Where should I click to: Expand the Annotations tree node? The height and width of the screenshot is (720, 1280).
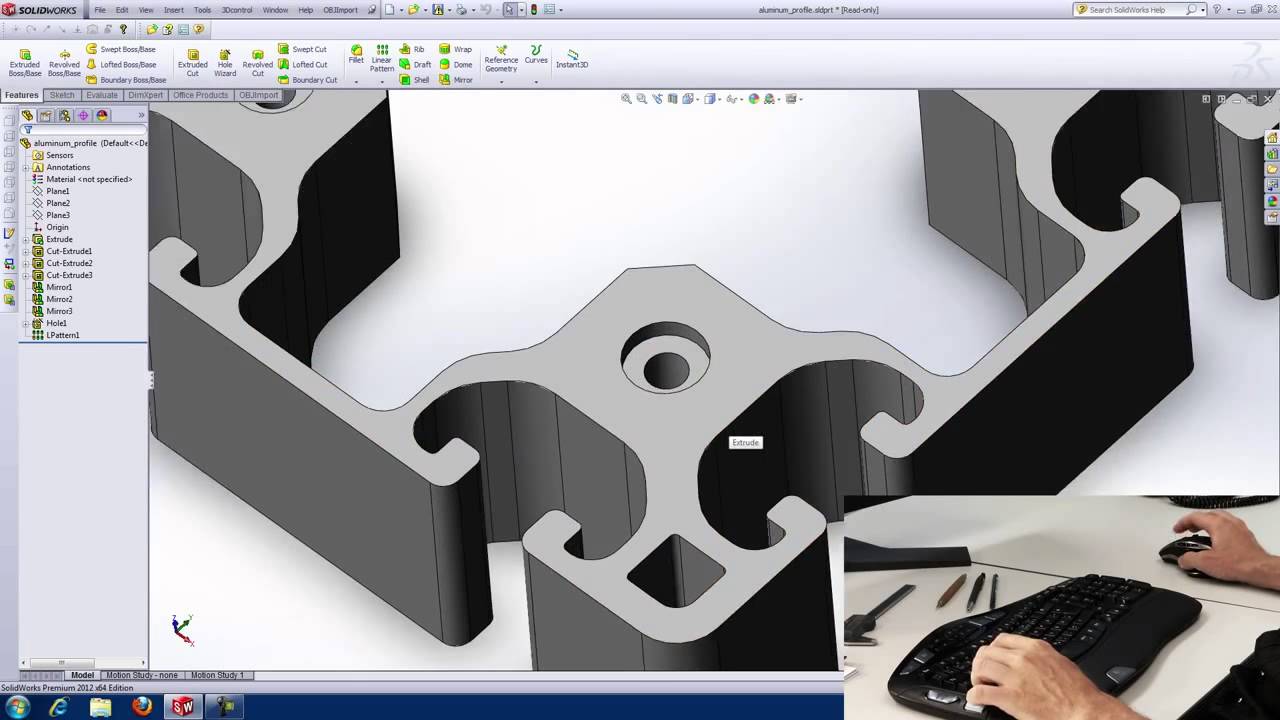pyautogui.click(x=25, y=167)
